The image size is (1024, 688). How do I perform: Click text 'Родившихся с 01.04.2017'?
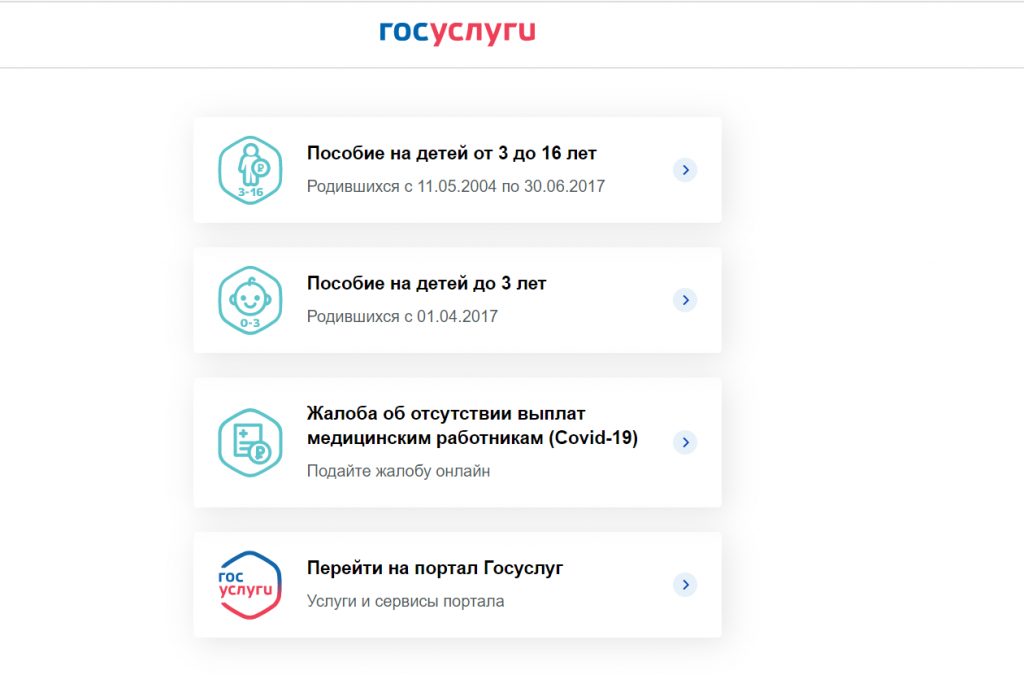click(x=402, y=317)
